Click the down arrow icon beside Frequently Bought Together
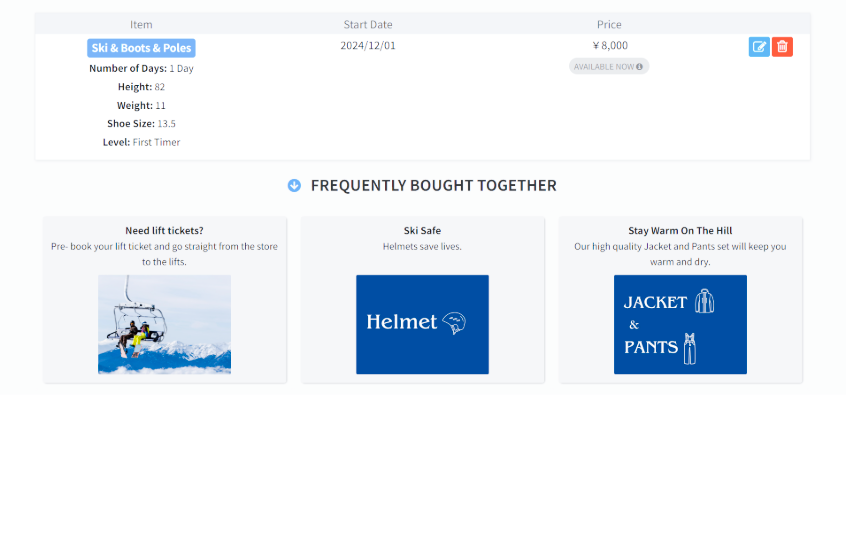The width and height of the screenshot is (846, 540). click(x=294, y=186)
